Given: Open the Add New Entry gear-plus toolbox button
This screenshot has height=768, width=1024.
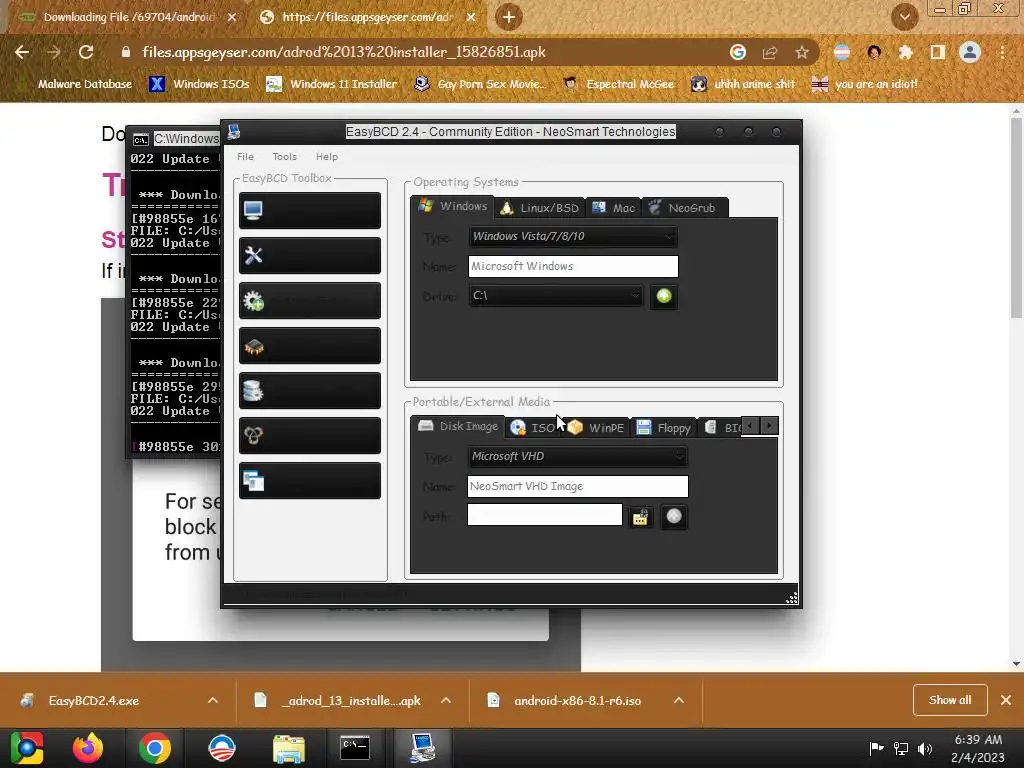Looking at the screenshot, I should 310,300.
